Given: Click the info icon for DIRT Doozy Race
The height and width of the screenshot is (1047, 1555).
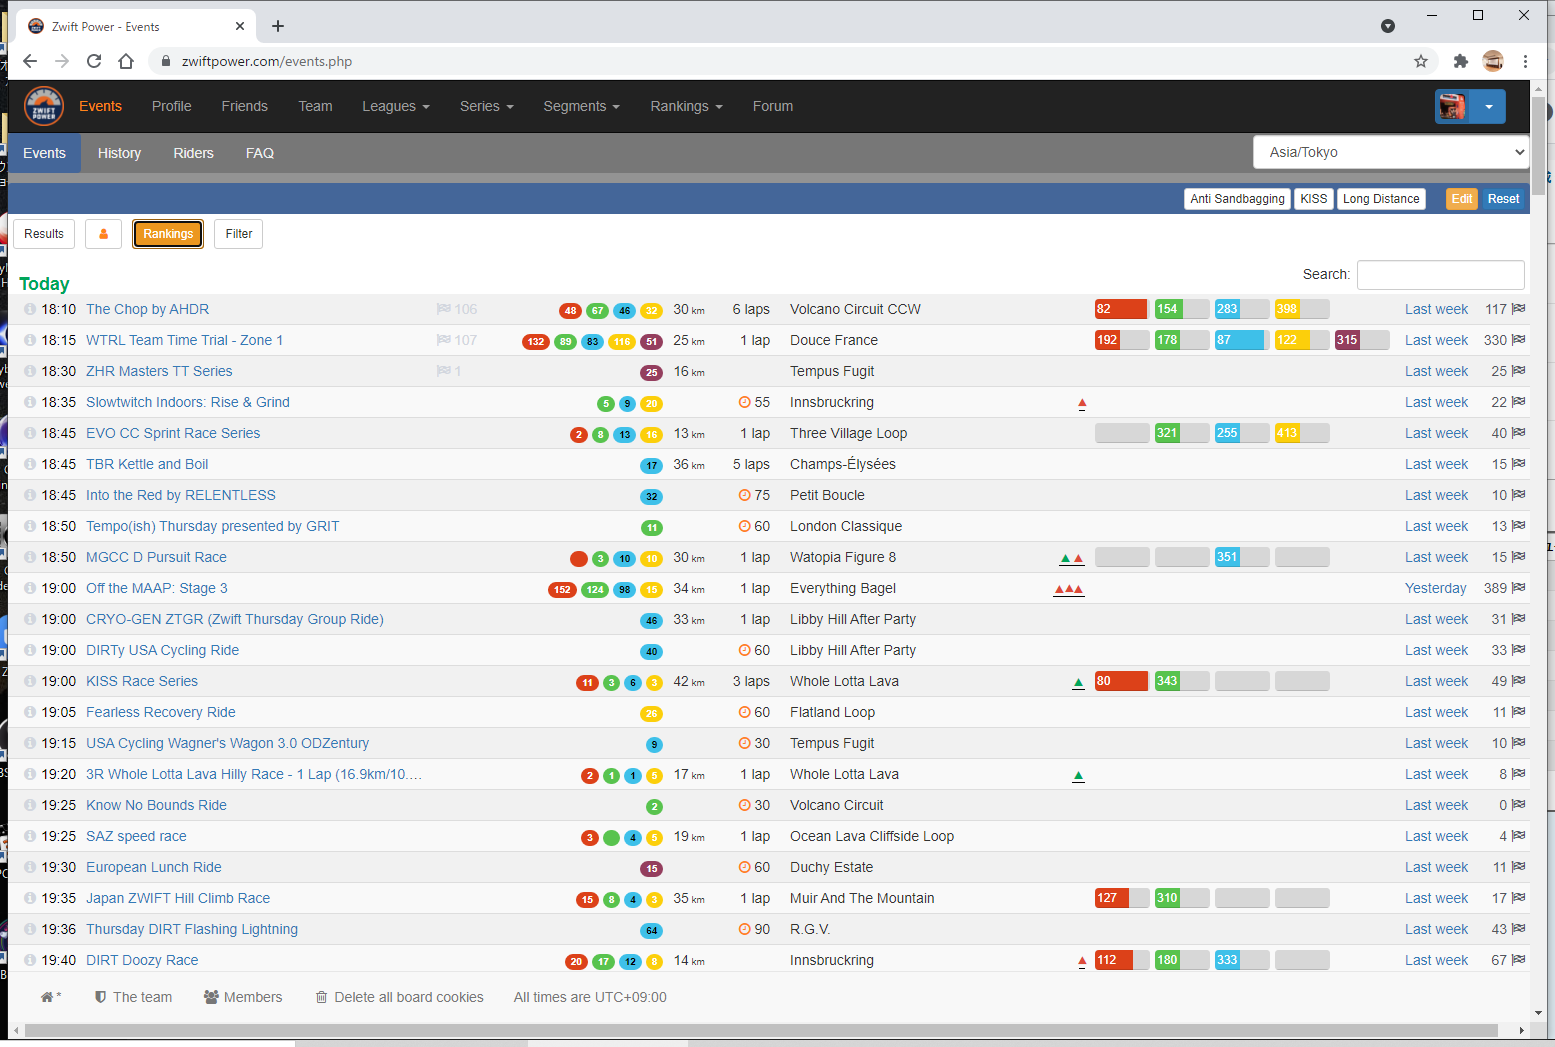Looking at the screenshot, I should [30, 960].
